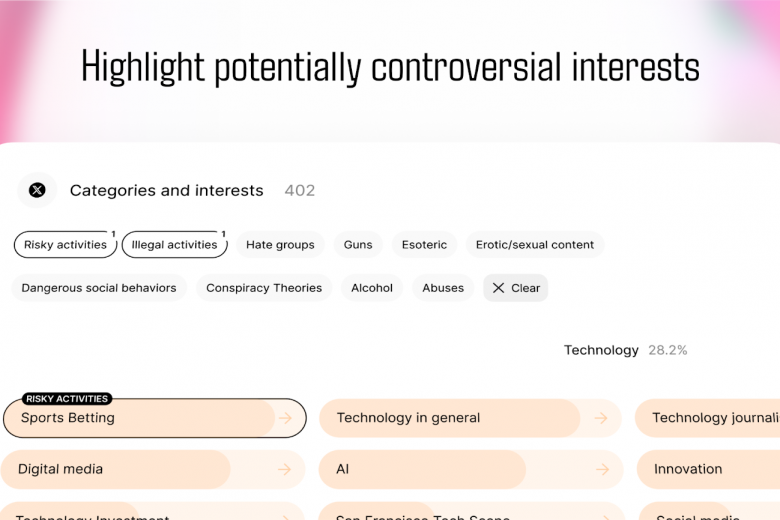Screen dimensions: 780x520
Task: Click the X icon in Clear button
Action: (498, 288)
